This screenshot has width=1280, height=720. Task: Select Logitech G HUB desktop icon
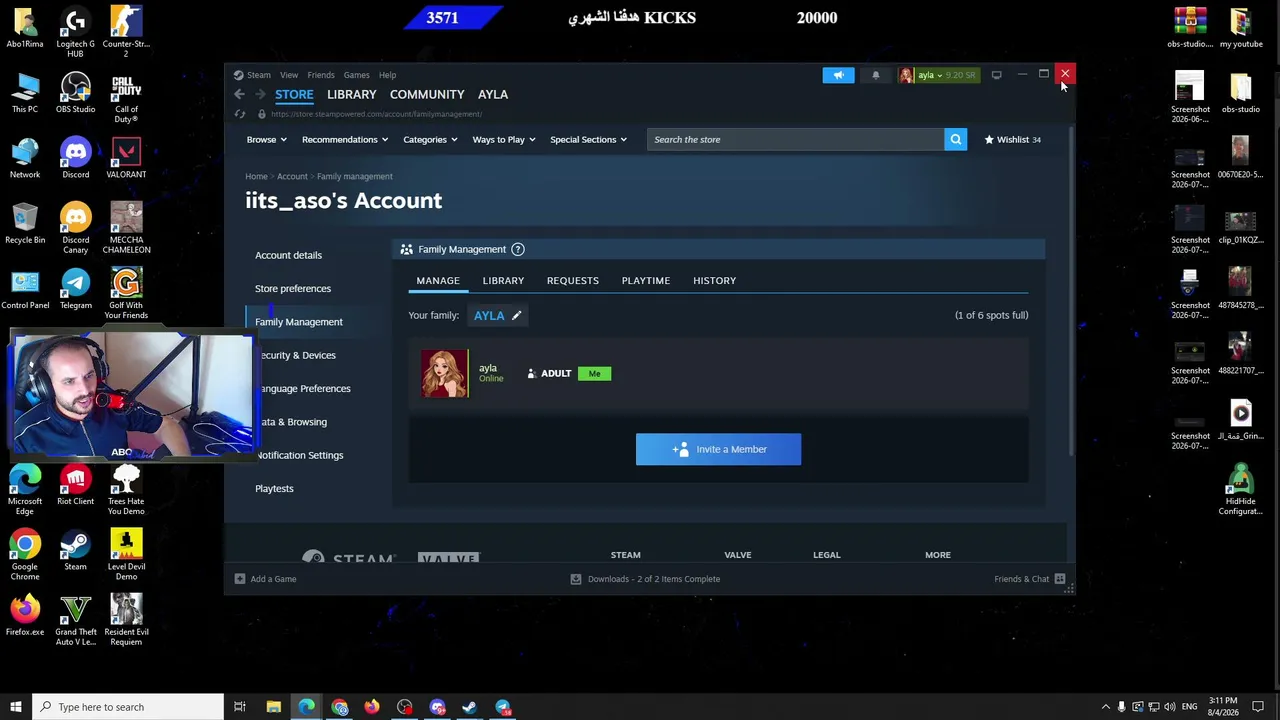click(x=75, y=33)
